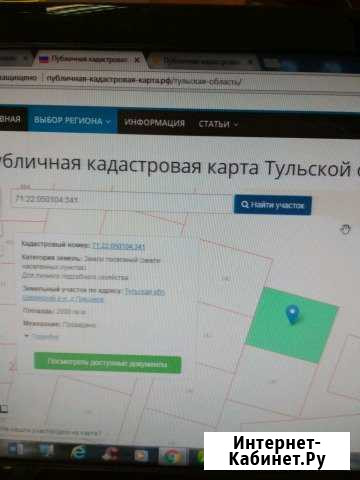Click the Найти участок search button

(273, 204)
